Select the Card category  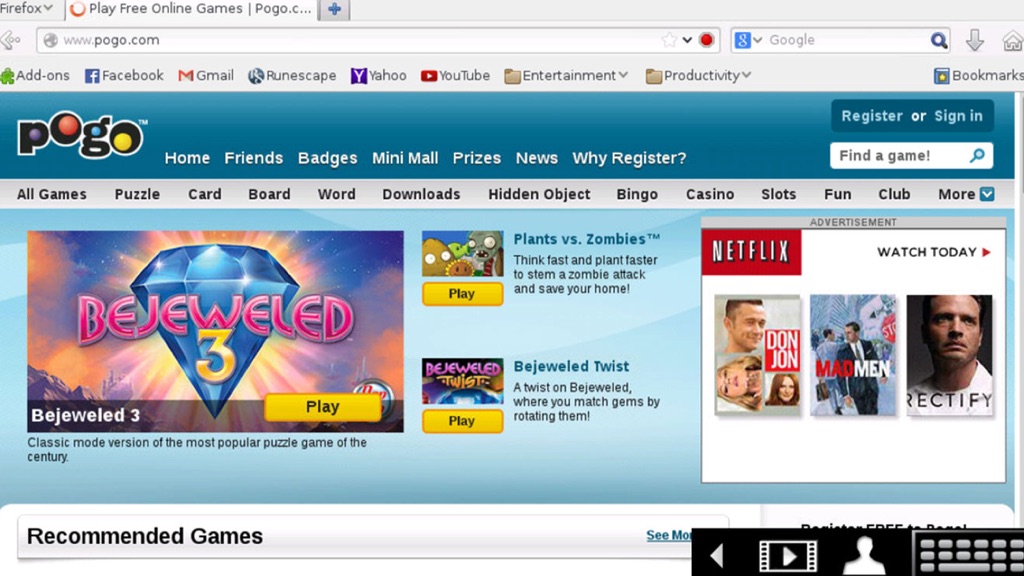tap(204, 194)
